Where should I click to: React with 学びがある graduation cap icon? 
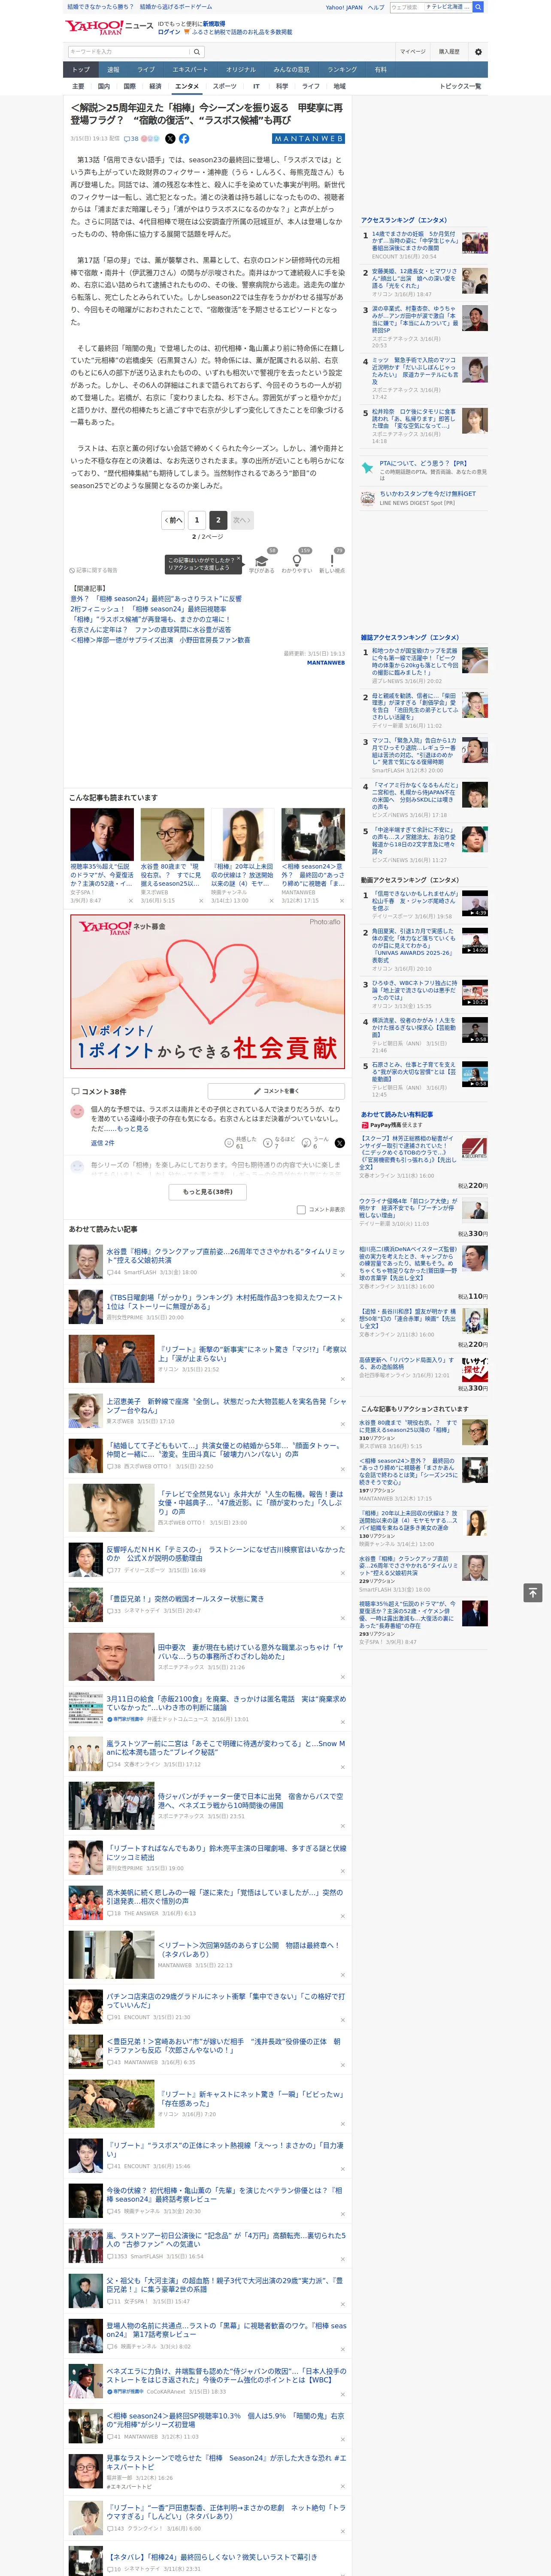(262, 561)
